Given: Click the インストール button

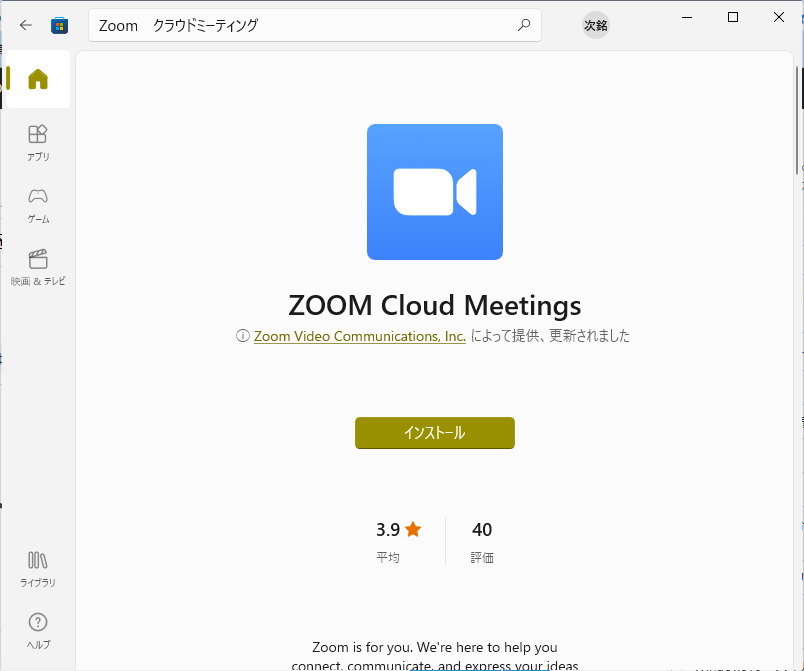Looking at the screenshot, I should click(x=435, y=433).
